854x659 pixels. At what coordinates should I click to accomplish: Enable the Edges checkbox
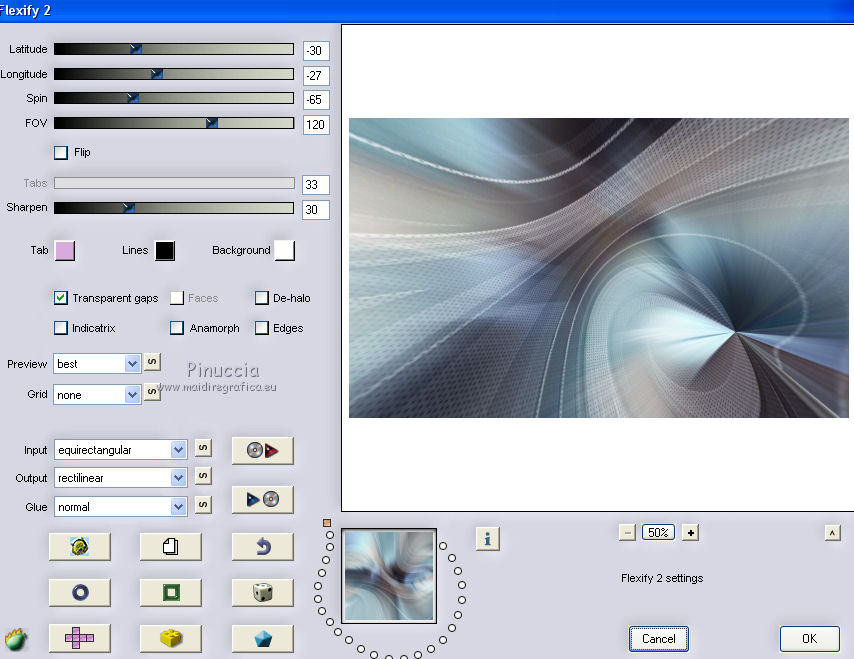point(262,328)
